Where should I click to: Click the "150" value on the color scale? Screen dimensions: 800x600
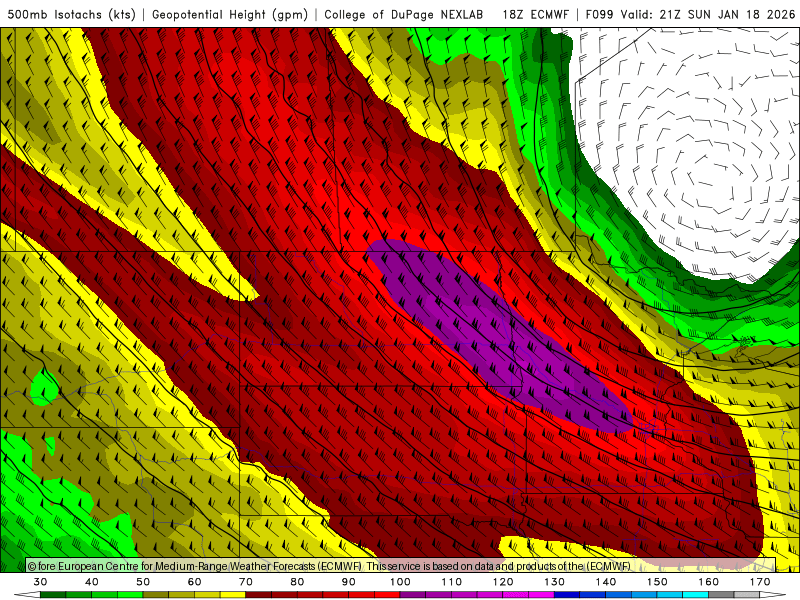(x=657, y=582)
